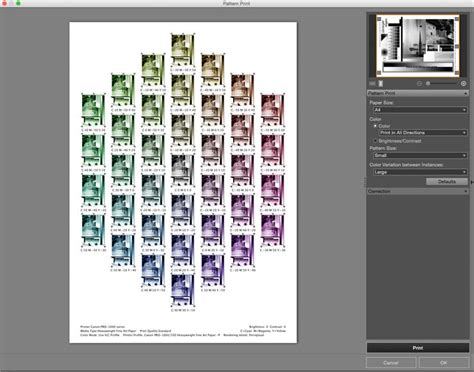Click the black-and-white preview thumbnail image
The width and height of the screenshot is (474, 372).
(x=418, y=46)
